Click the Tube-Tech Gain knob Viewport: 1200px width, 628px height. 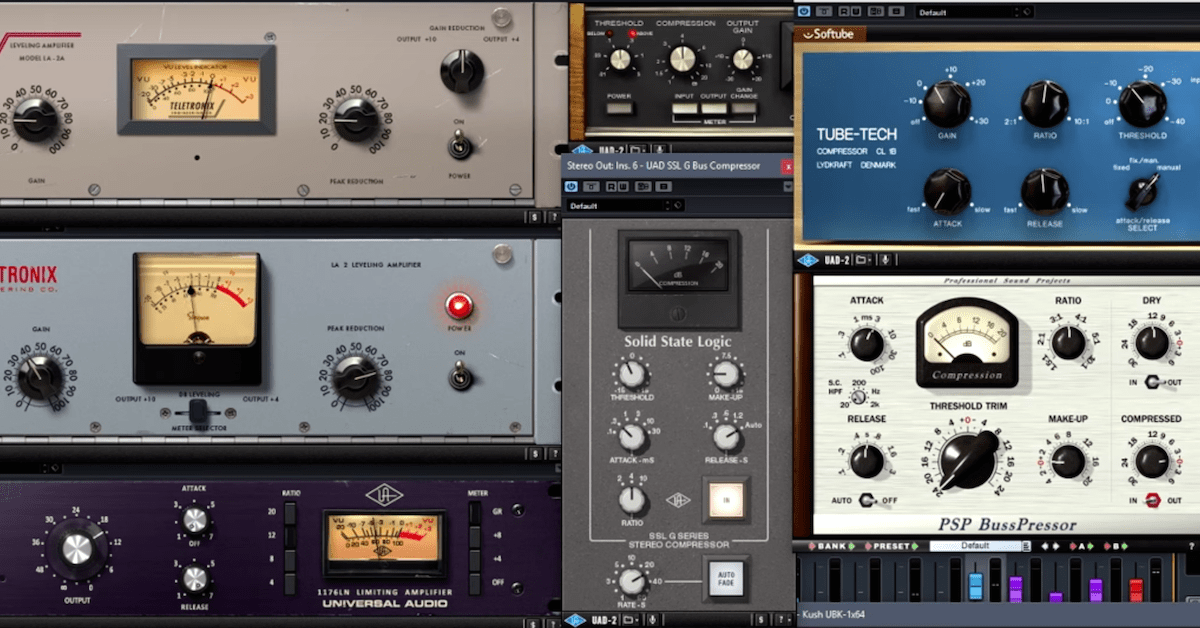(x=946, y=104)
